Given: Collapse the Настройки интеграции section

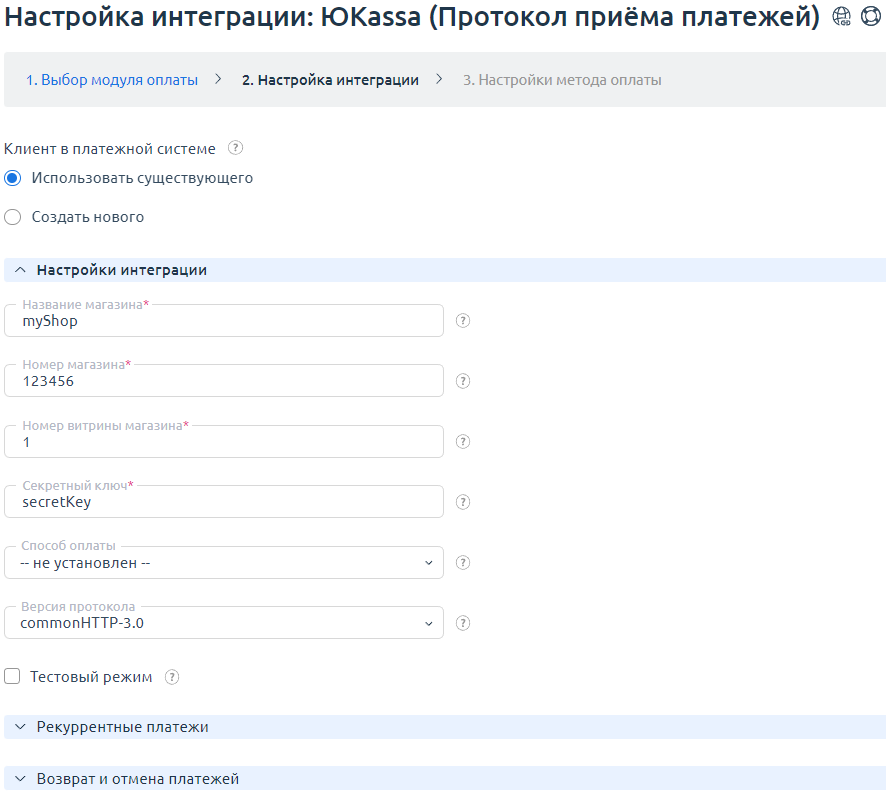Looking at the screenshot, I should point(121,270).
